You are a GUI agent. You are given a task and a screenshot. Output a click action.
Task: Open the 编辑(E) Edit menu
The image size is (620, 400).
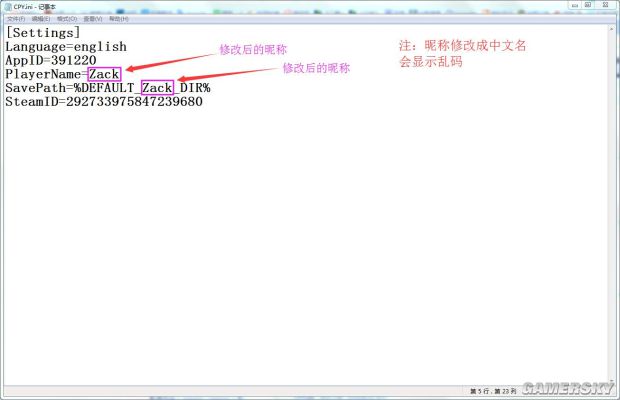click(x=41, y=18)
